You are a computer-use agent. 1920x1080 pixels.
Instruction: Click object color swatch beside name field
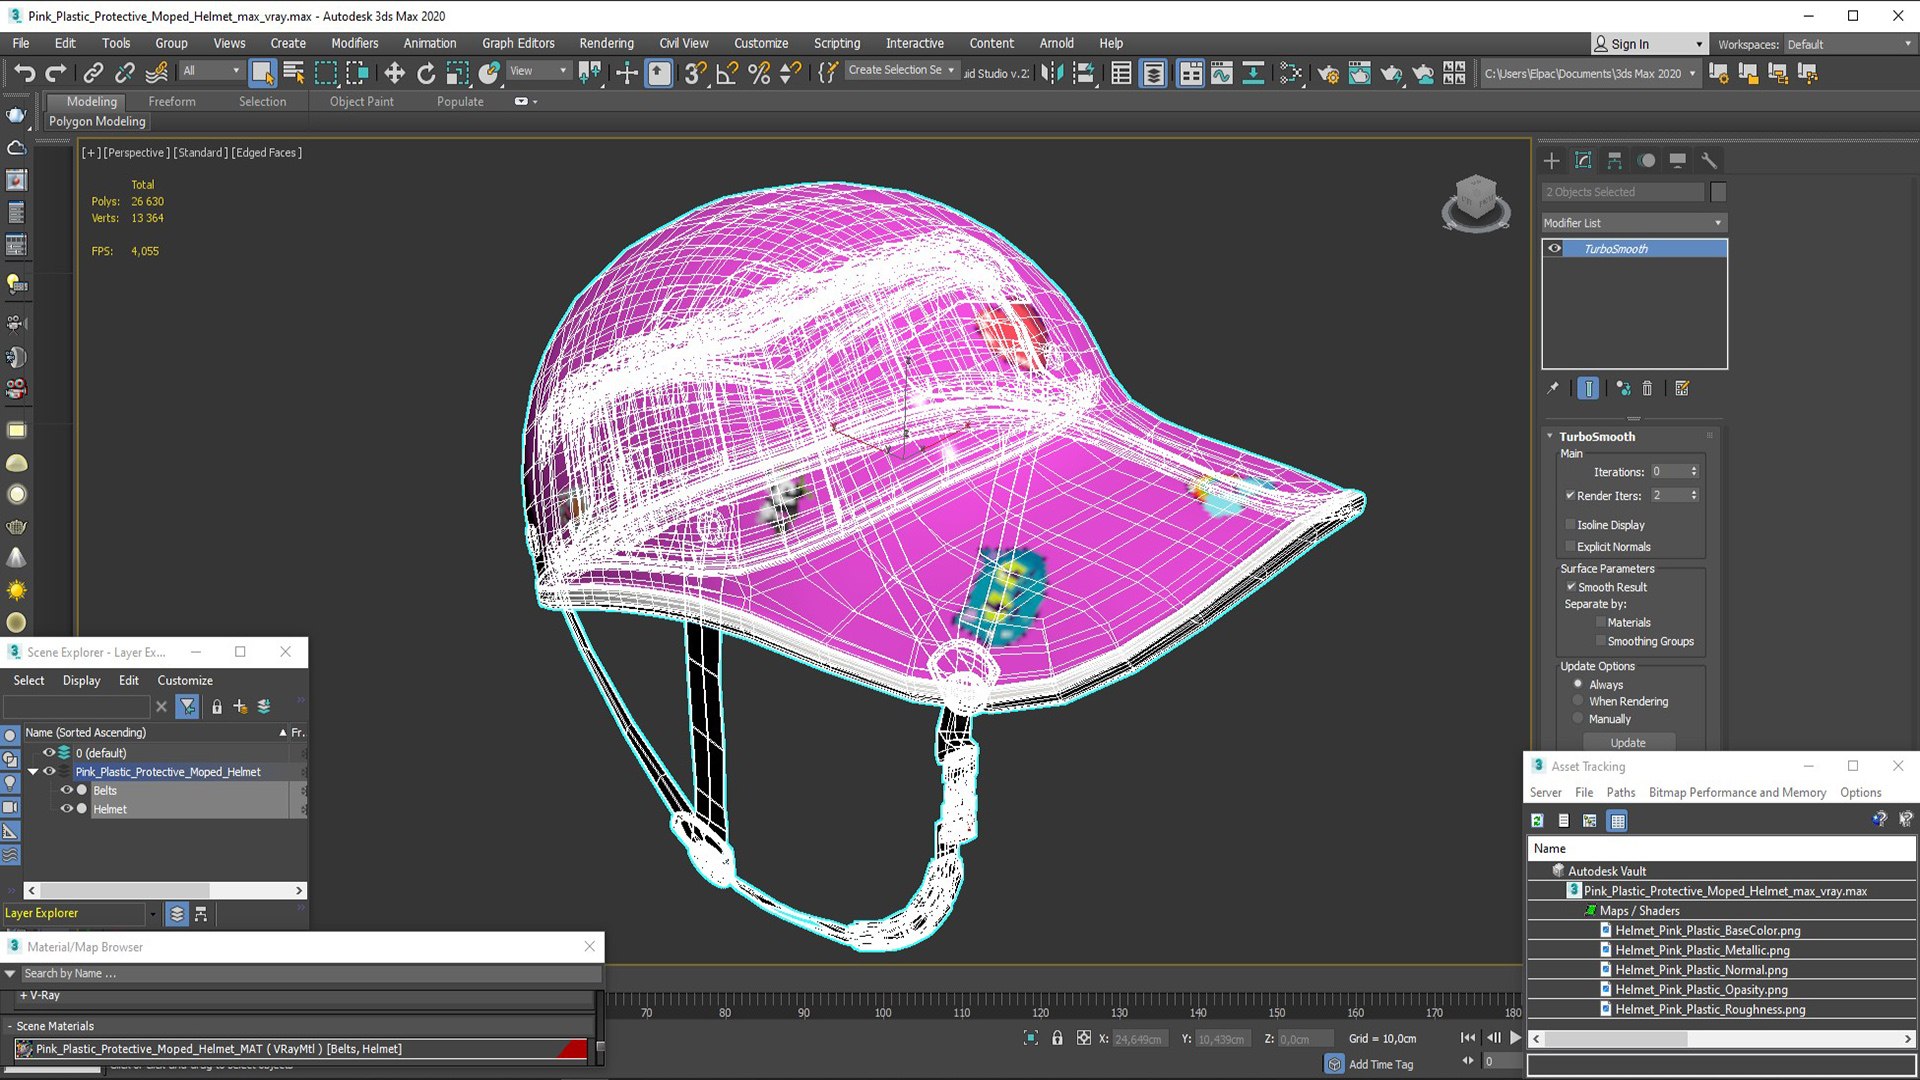[1718, 191]
